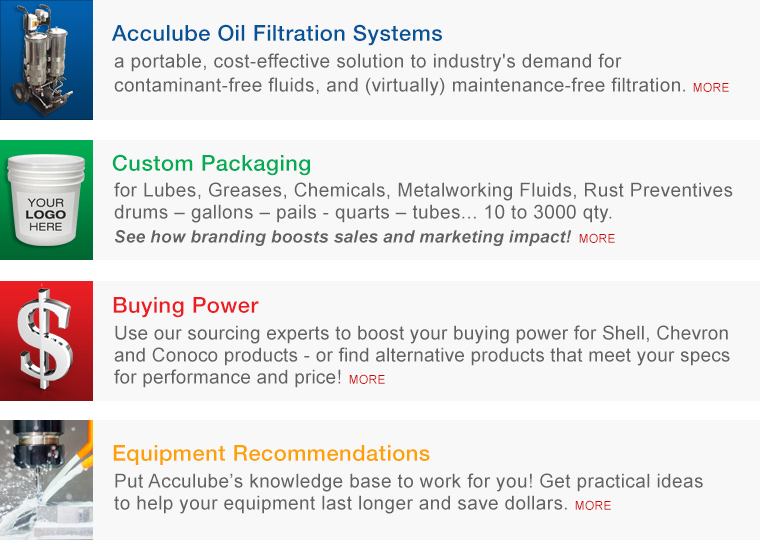Screen dimensions: 760x548
Task: Click MORE link for oil filtration systems
Action: pyautogui.click(x=710, y=88)
